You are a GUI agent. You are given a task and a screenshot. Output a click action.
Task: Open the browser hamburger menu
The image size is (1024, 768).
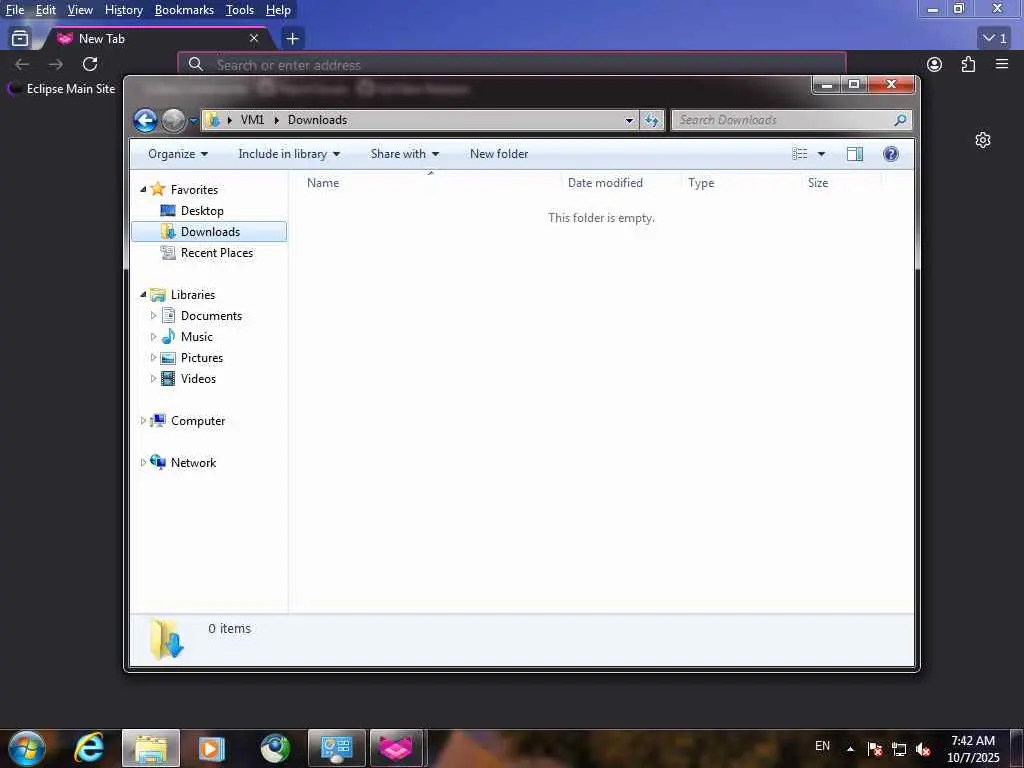1002,64
